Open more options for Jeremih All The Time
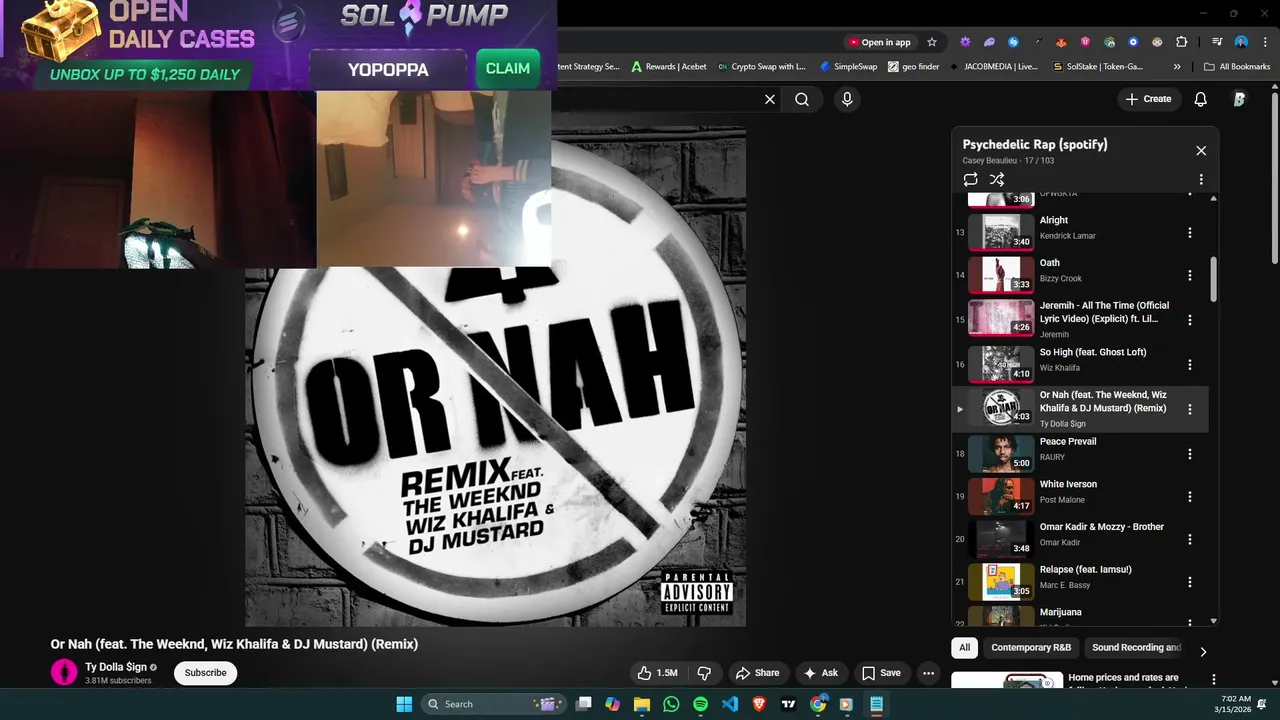This screenshot has width=1280, height=720. pos(1190,320)
